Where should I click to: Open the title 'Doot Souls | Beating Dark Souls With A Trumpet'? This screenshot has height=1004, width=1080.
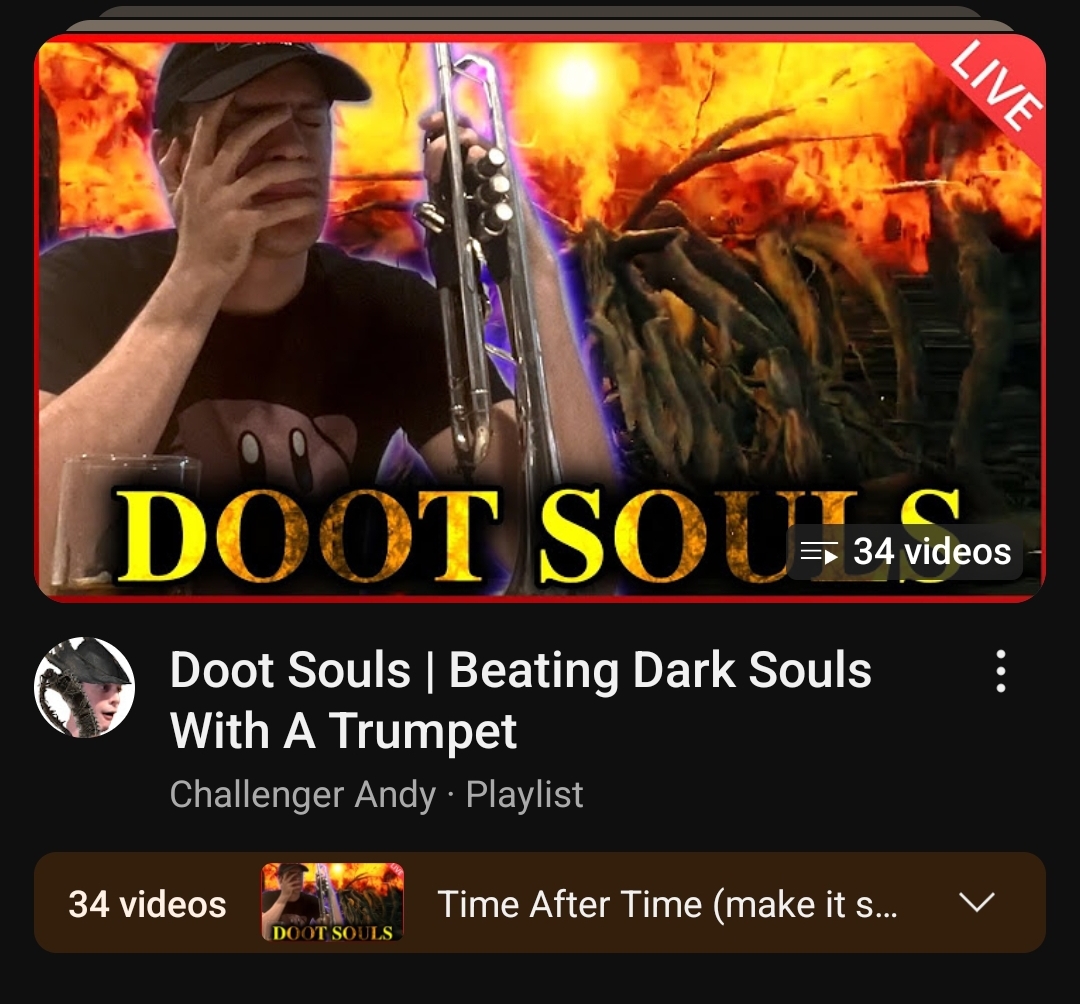click(x=520, y=700)
